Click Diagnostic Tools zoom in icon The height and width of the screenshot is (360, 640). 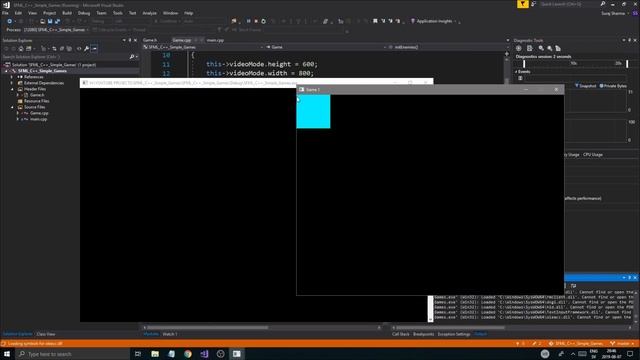tap(541, 48)
